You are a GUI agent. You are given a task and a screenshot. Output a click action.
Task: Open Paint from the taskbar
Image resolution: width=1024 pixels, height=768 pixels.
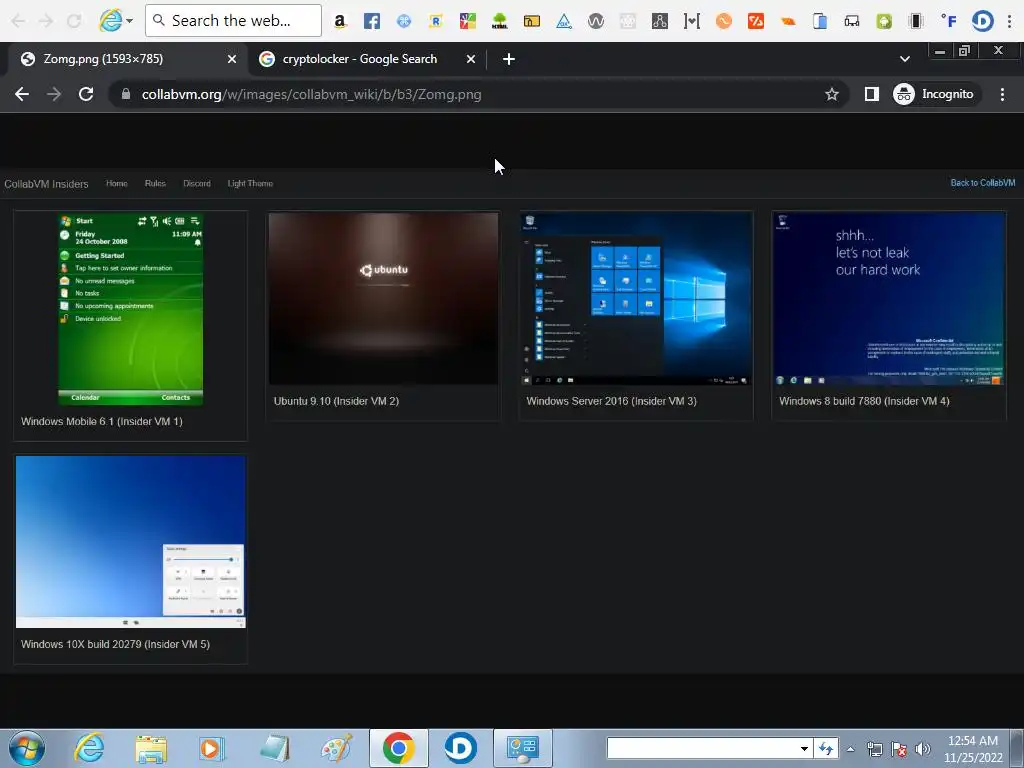(336, 748)
